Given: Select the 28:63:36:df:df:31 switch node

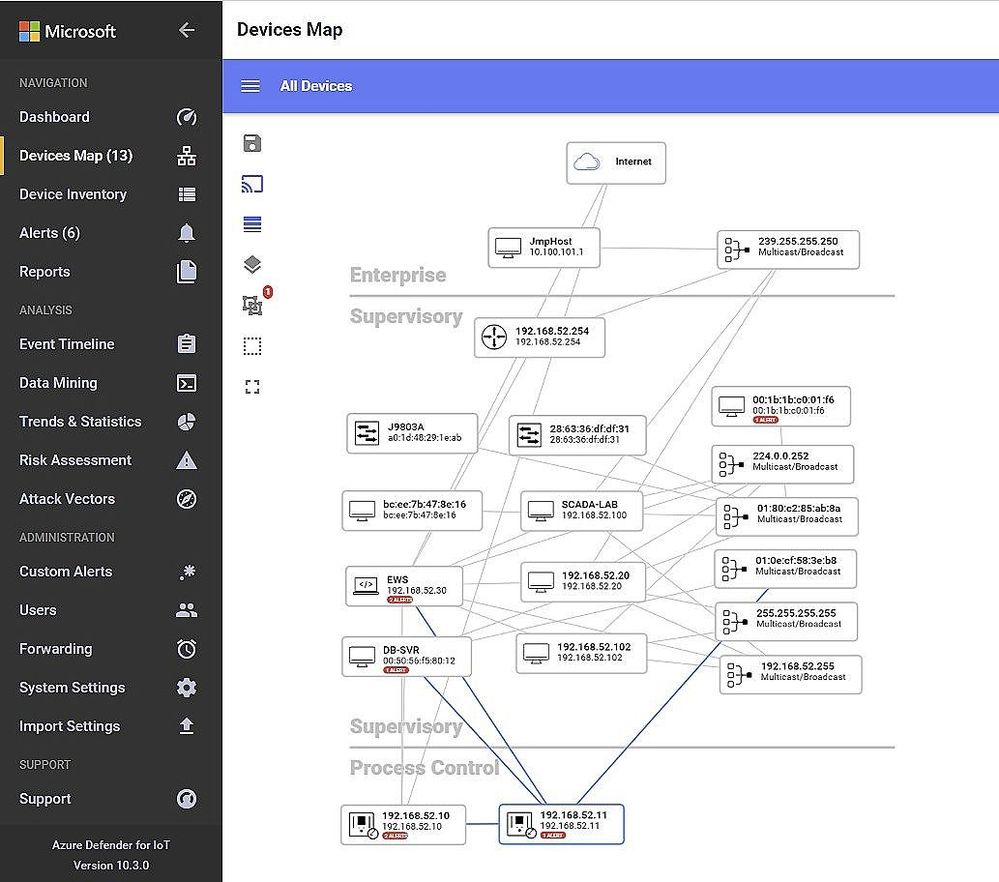Looking at the screenshot, I should click(578, 435).
